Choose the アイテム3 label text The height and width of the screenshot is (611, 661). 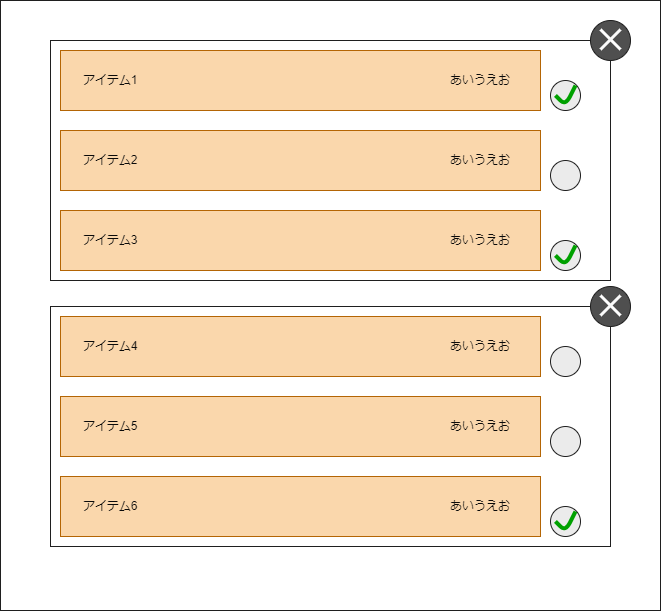[110, 240]
